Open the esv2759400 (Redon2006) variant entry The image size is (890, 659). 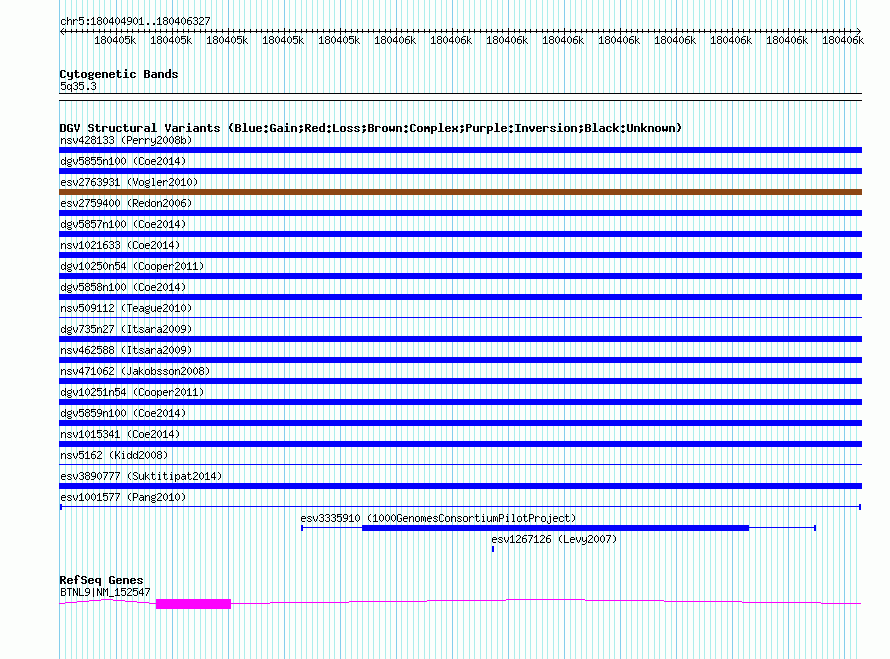(112, 203)
